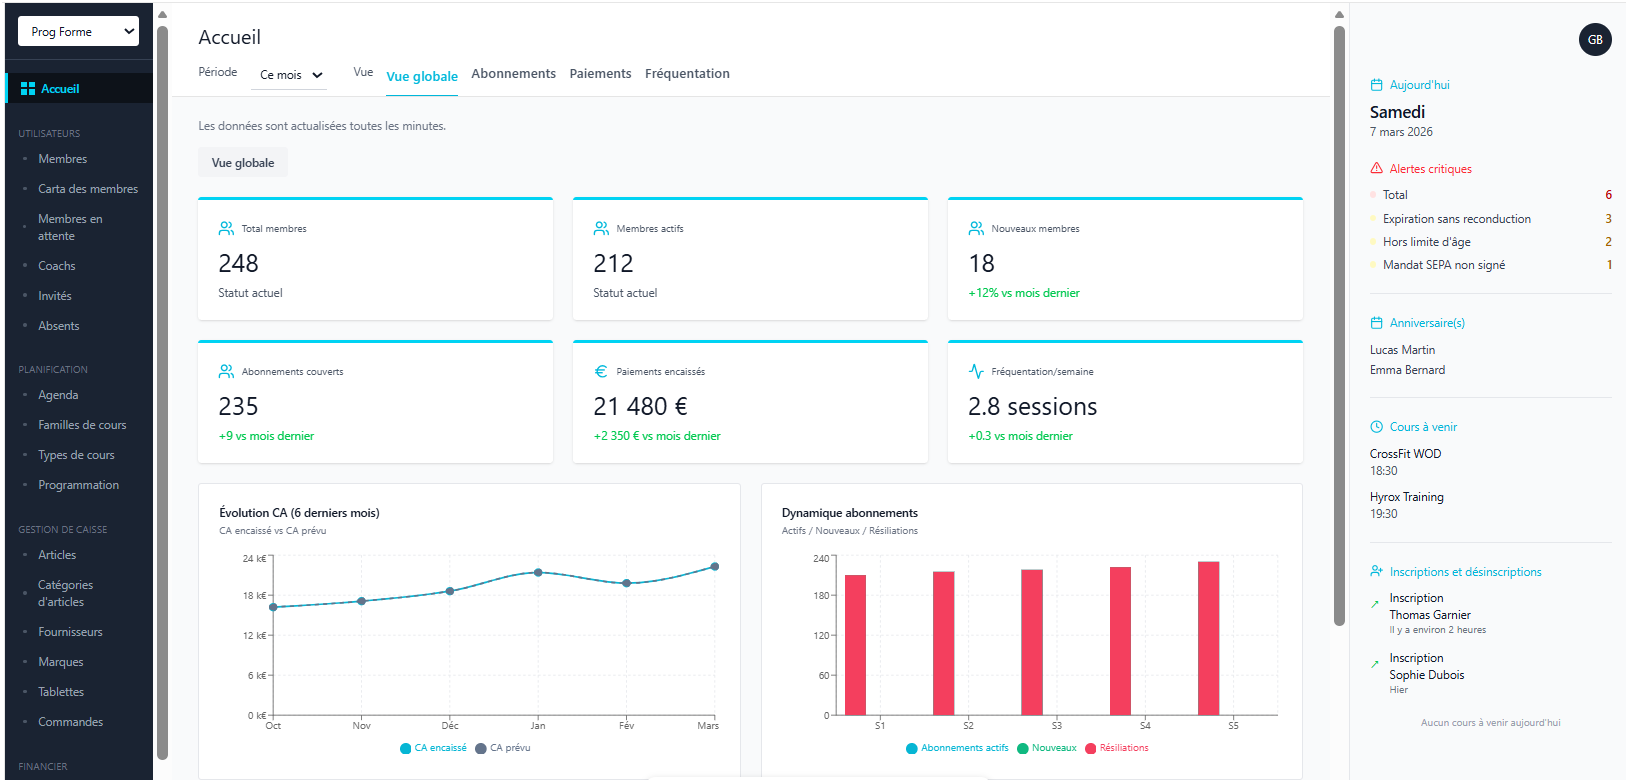Open the Hors limite d'âge alert
This screenshot has width=1628, height=782.
tap(1490, 242)
